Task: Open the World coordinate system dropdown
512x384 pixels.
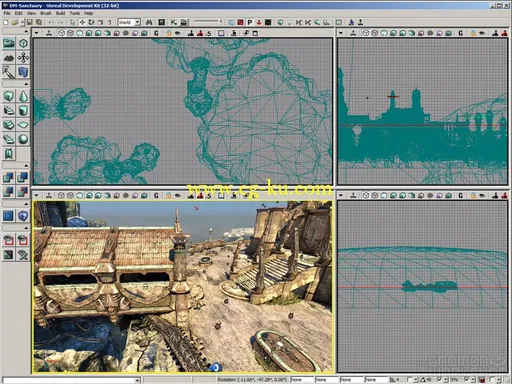Action: pyautogui.click(x=129, y=22)
